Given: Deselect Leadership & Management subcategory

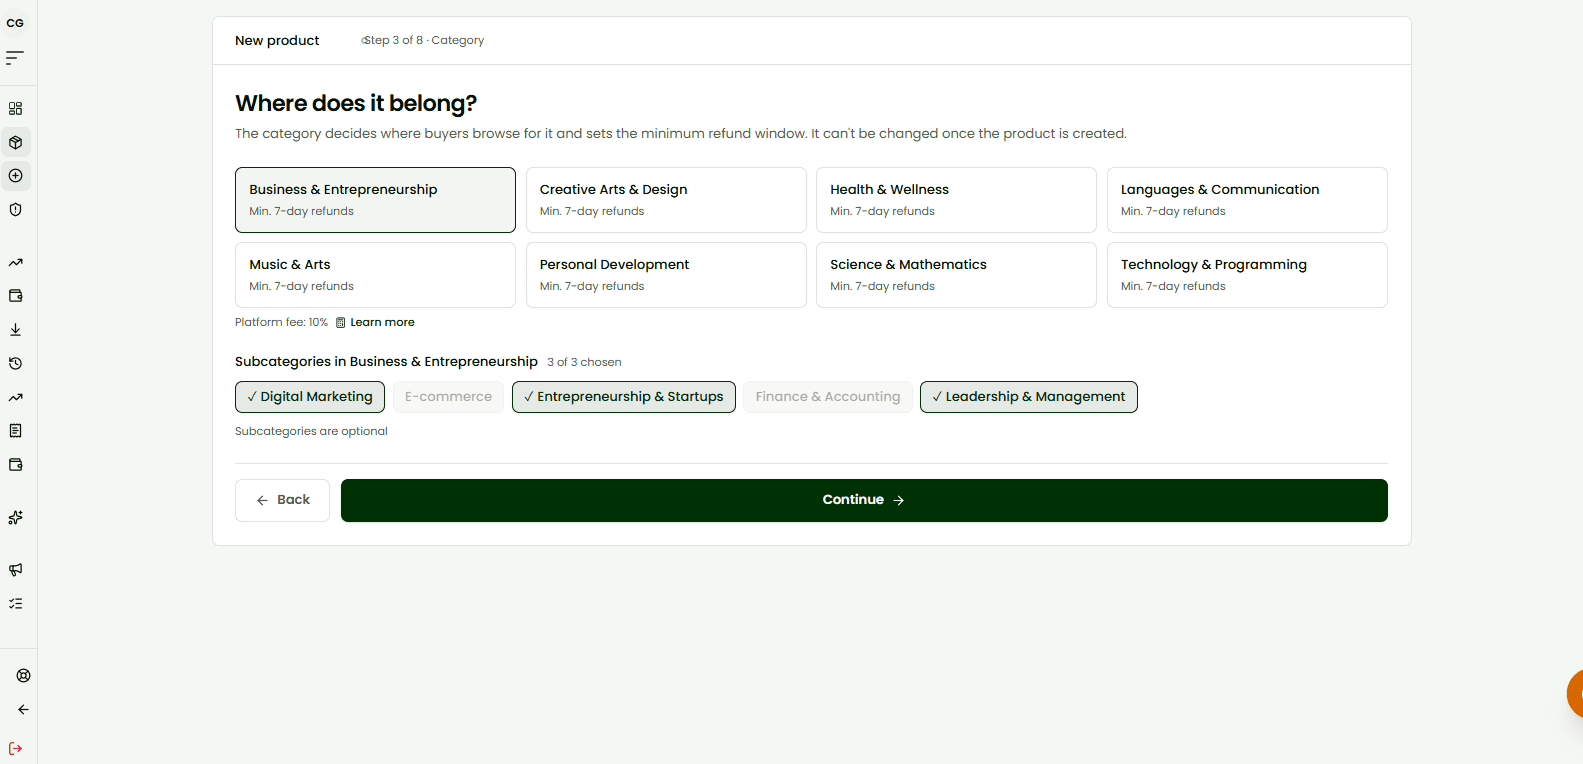Looking at the screenshot, I should click(x=1029, y=397).
